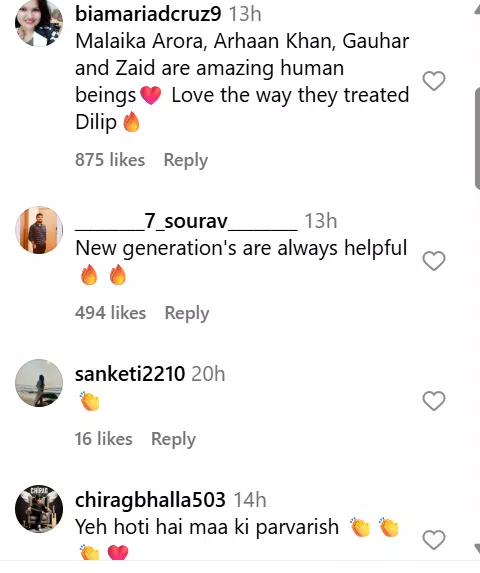
Task: Open chiragbhalla503's avatar image
Action: (39, 509)
